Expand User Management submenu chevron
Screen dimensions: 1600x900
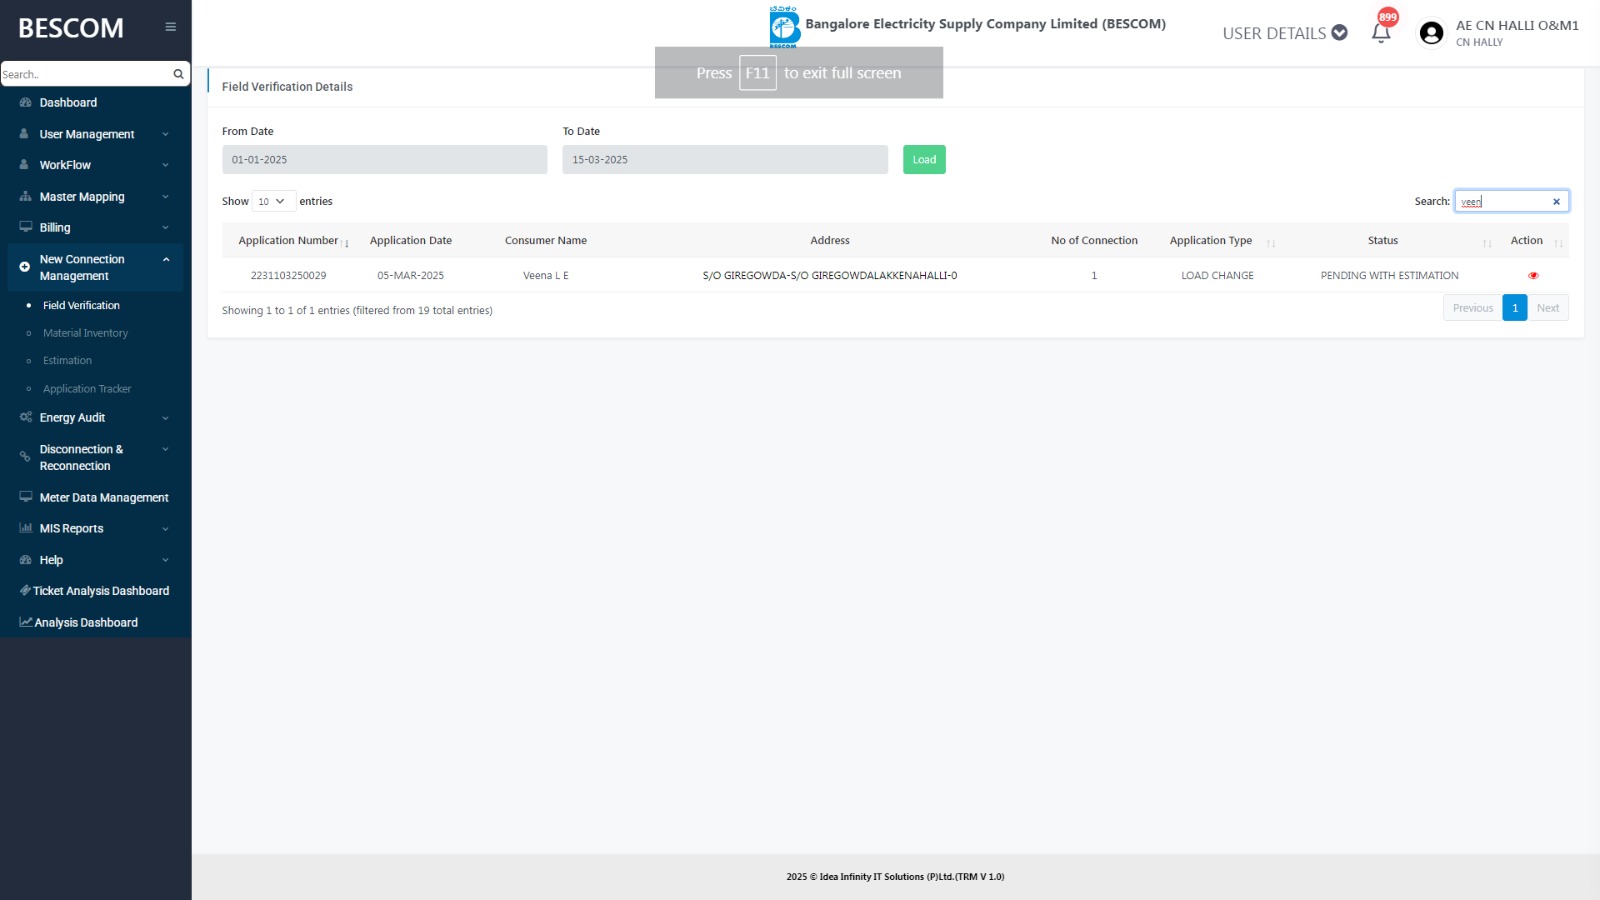pos(165,134)
